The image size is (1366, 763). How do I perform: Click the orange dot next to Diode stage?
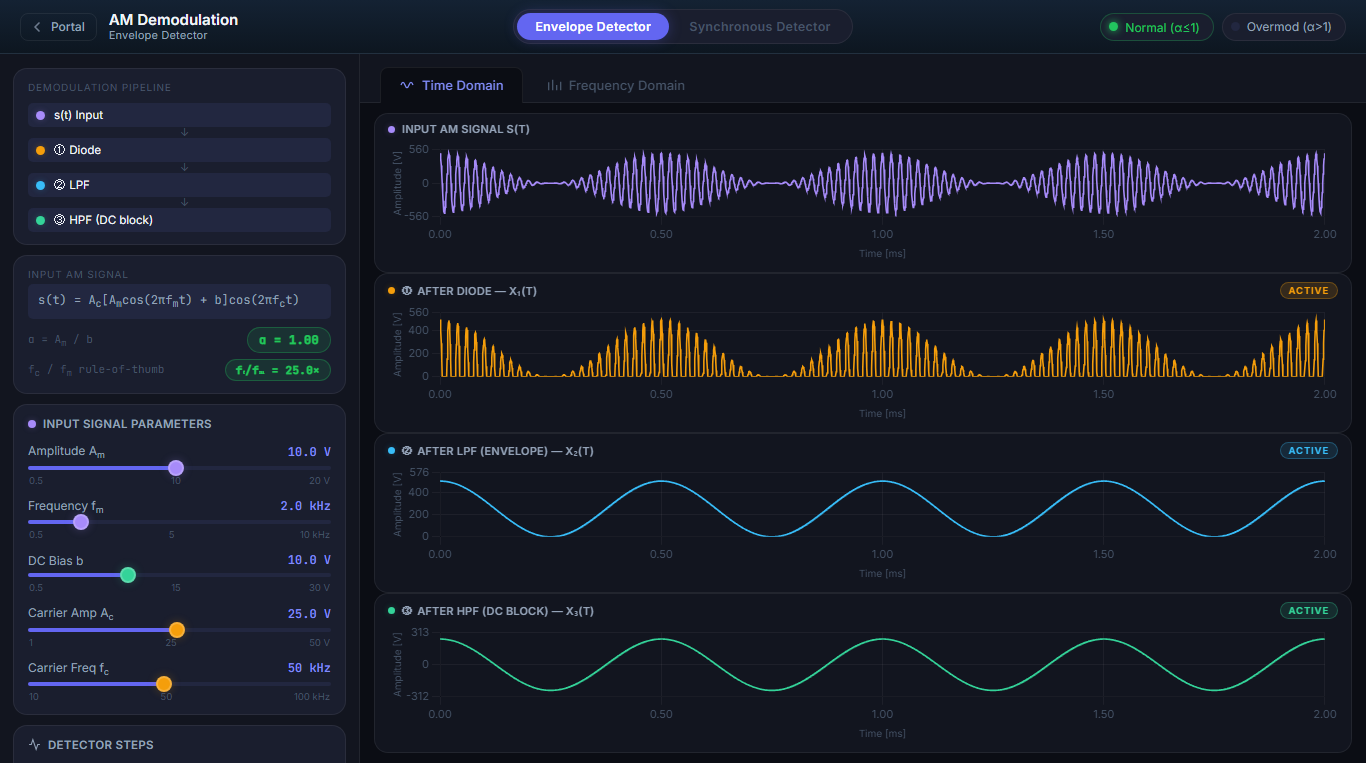tap(40, 150)
